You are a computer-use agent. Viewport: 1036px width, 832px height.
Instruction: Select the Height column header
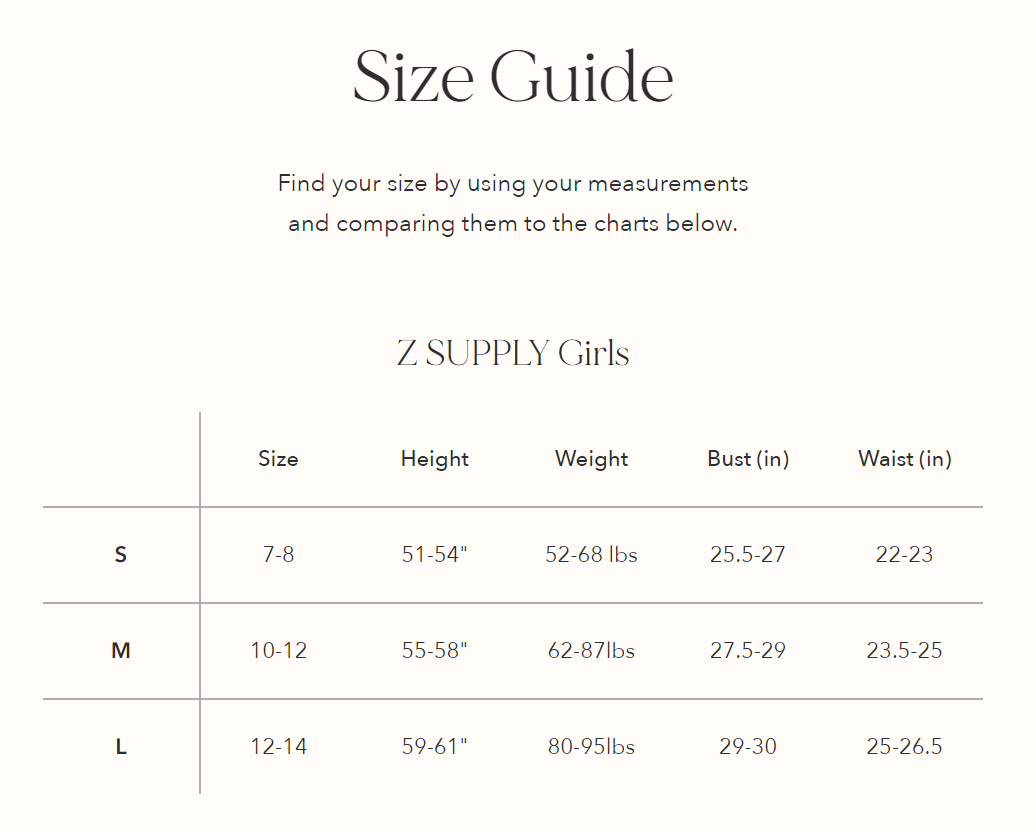pos(435,459)
